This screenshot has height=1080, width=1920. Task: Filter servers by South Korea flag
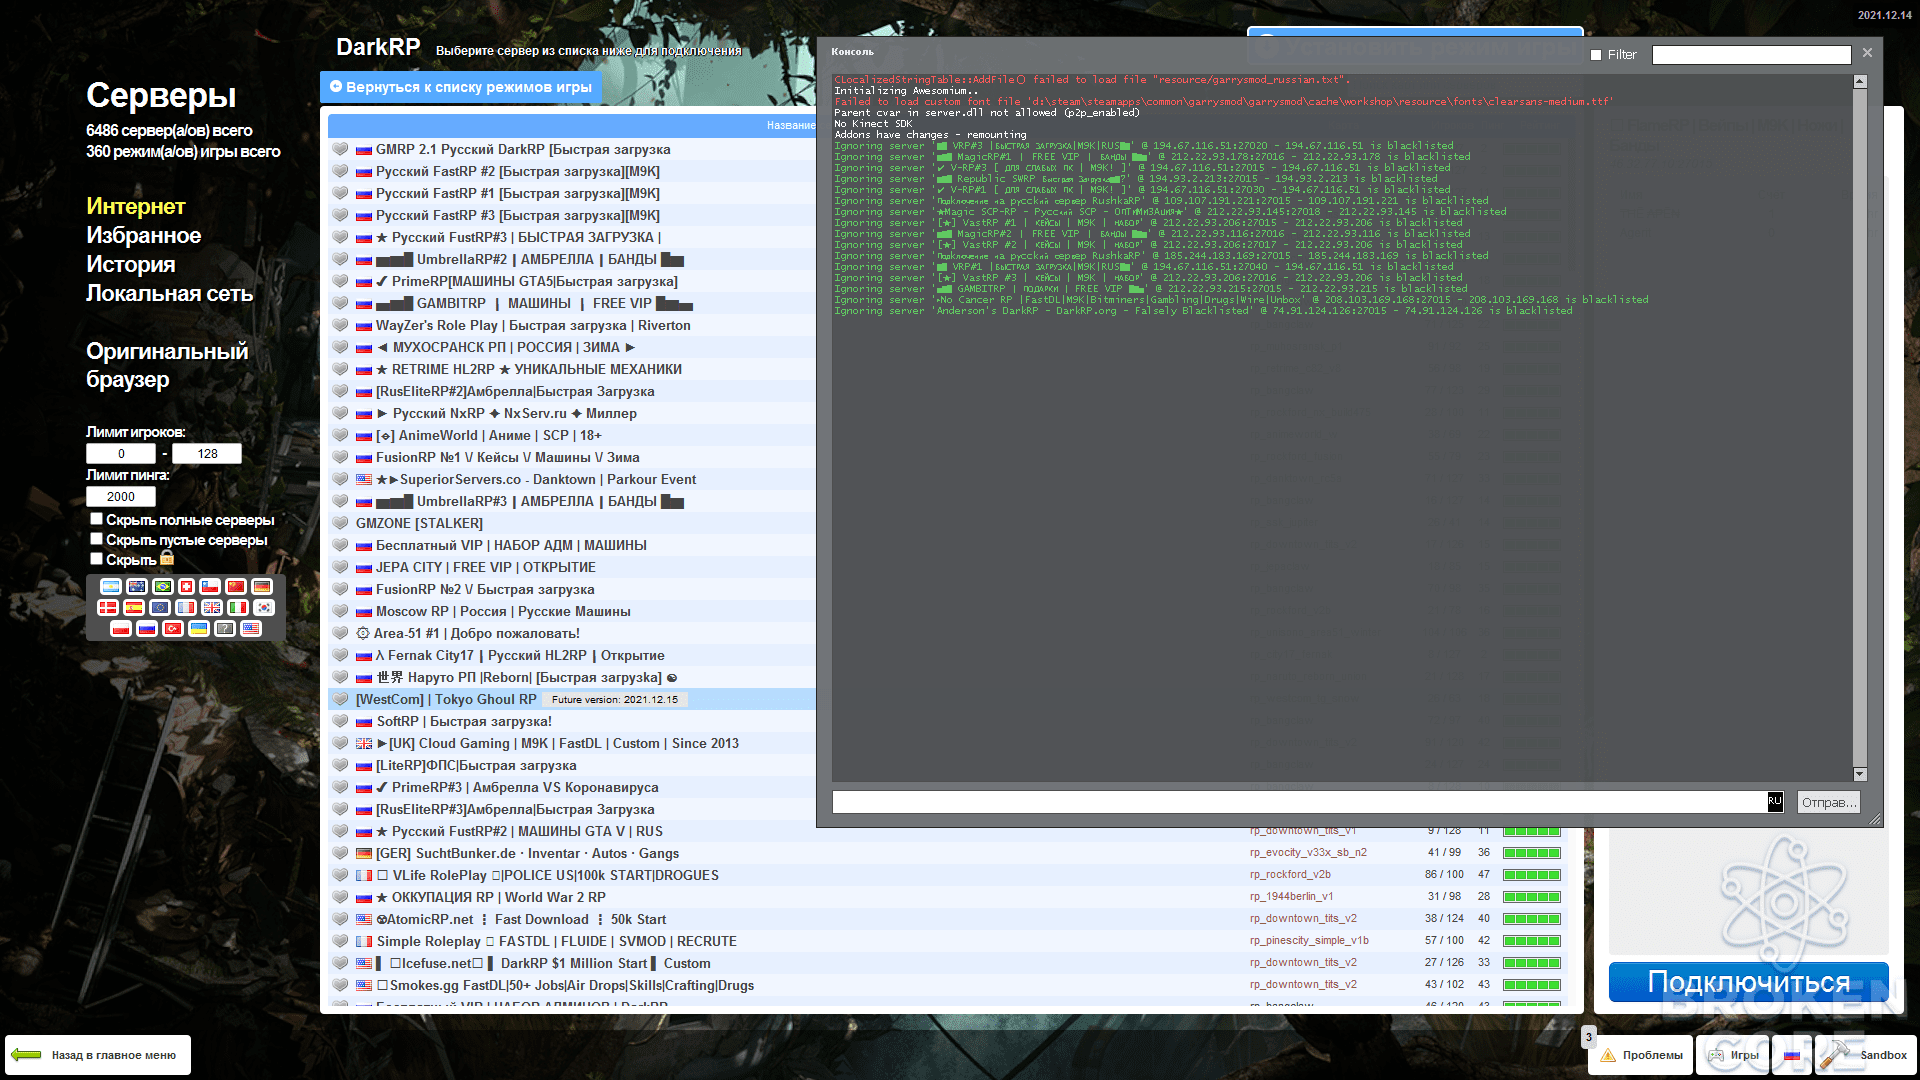coord(264,607)
